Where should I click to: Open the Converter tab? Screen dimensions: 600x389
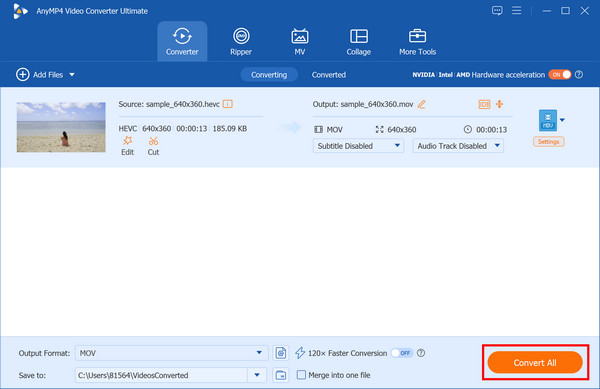[x=182, y=41]
